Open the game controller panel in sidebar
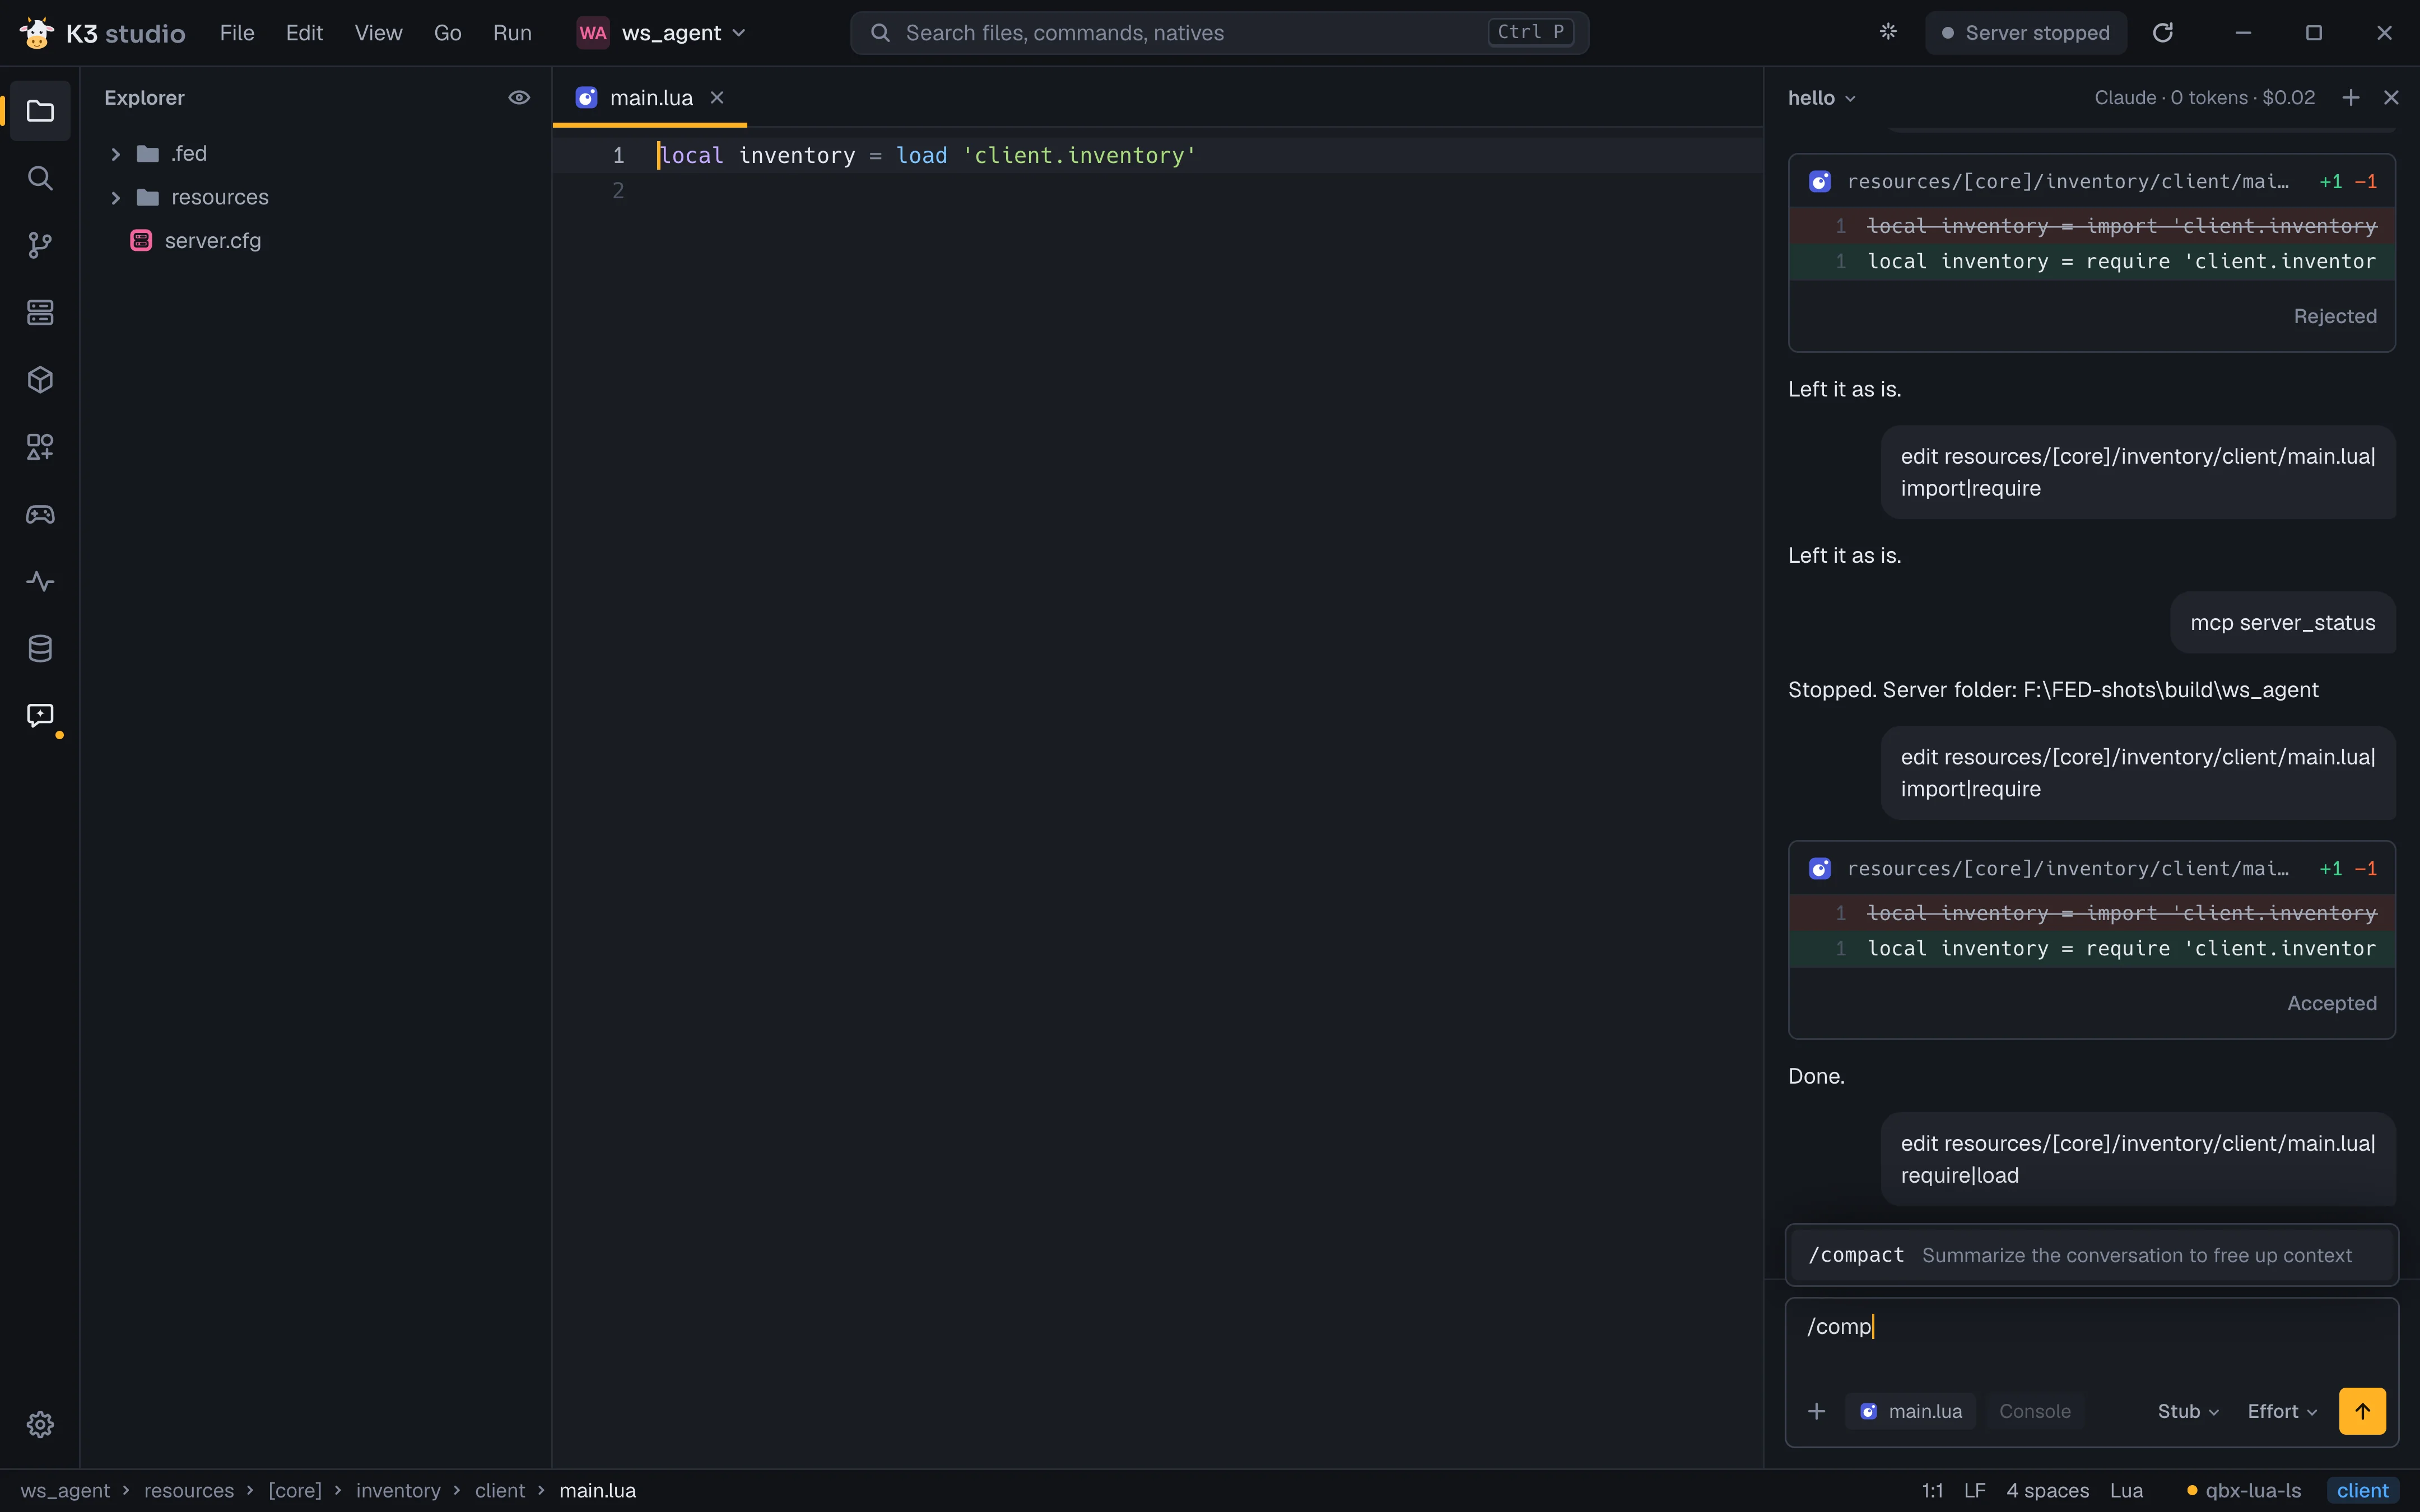Image resolution: width=2420 pixels, height=1512 pixels. 40,514
